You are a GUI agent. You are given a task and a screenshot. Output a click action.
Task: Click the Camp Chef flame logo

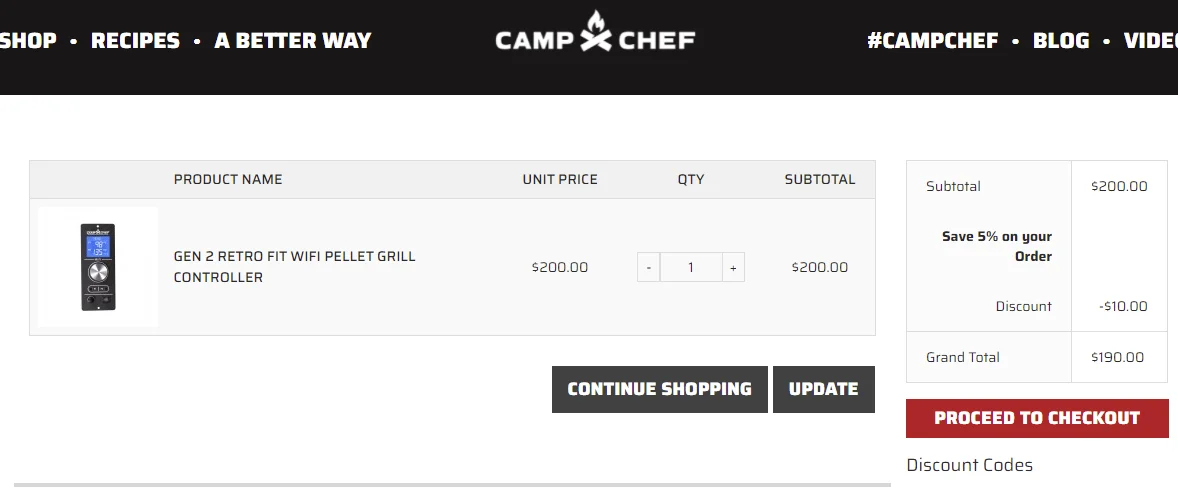595,32
